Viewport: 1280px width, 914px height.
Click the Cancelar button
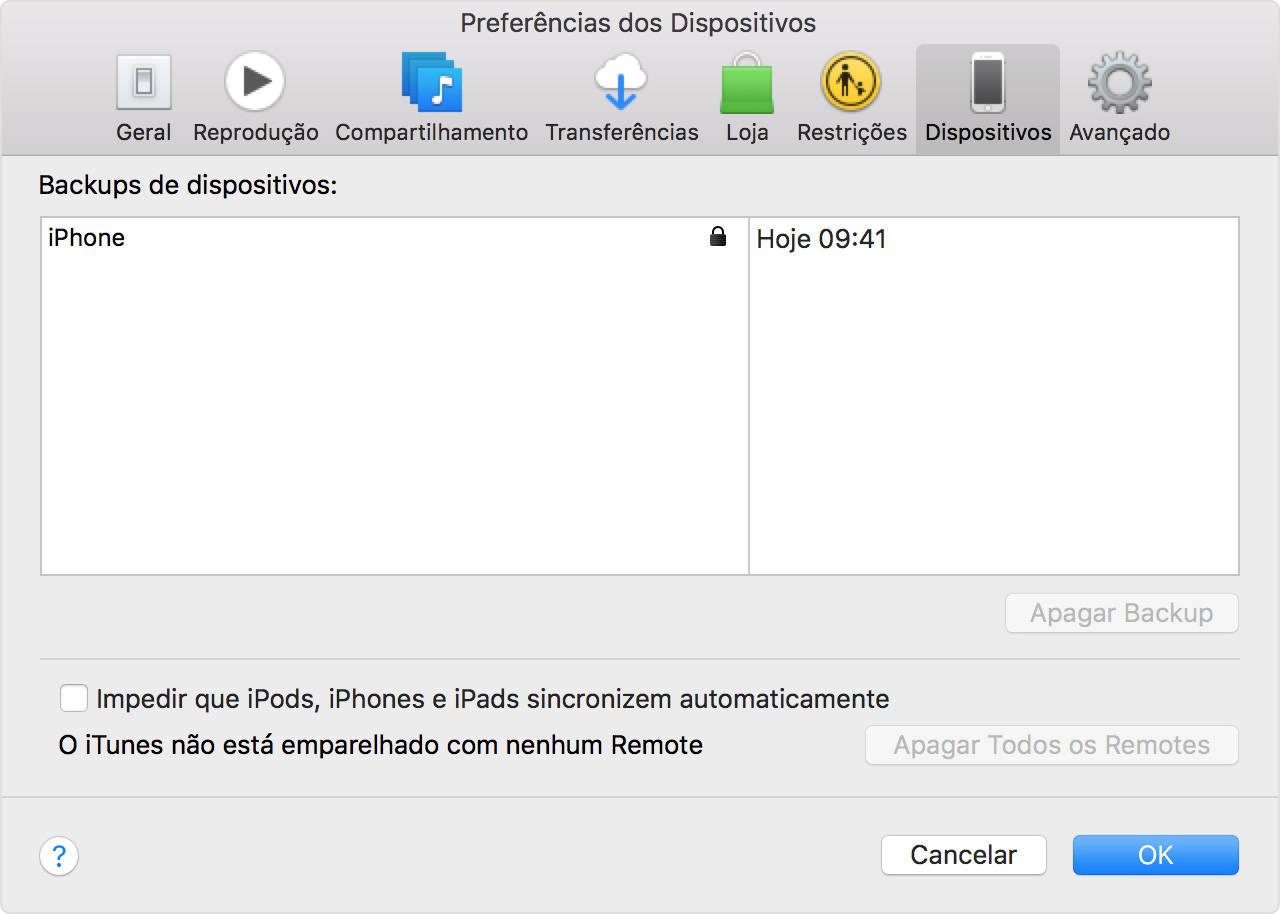coord(963,855)
